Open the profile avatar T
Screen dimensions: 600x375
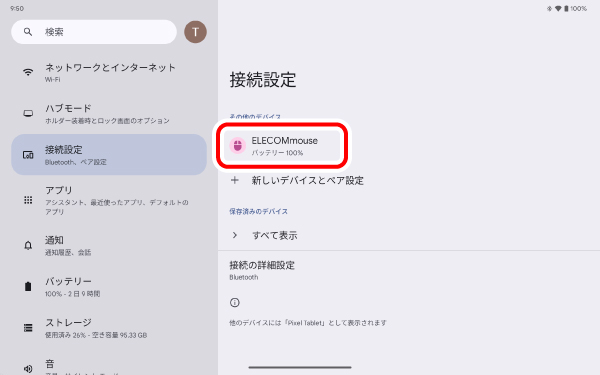point(195,32)
